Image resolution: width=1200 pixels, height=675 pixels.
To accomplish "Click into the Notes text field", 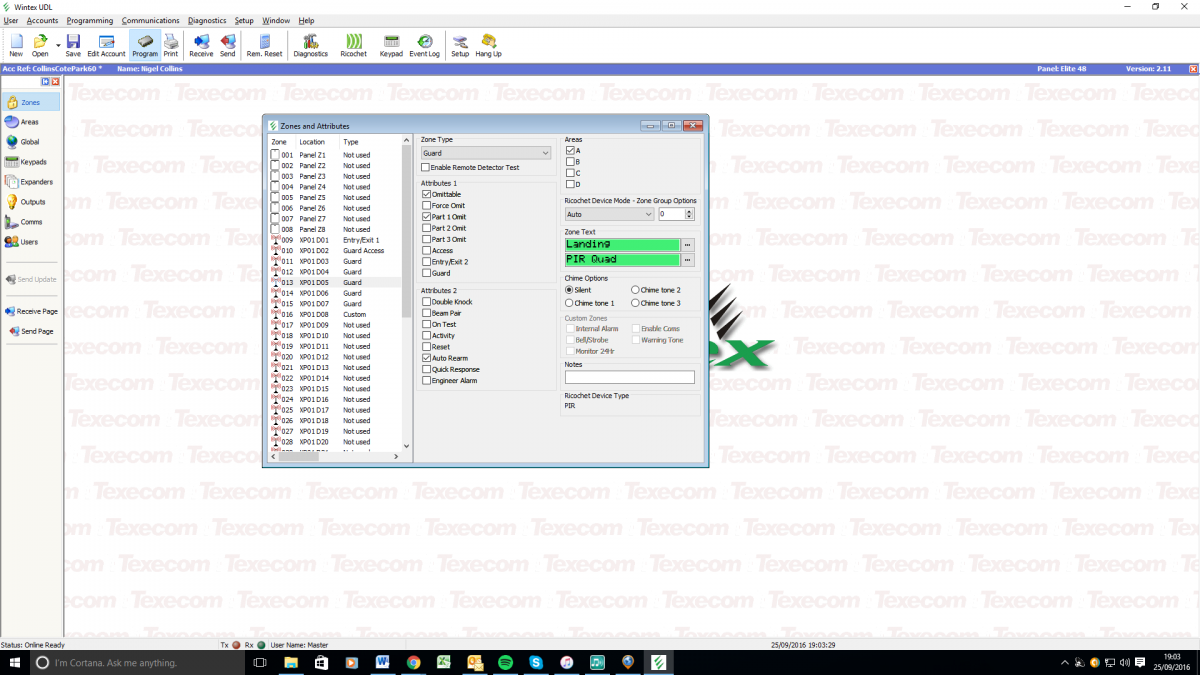I will [x=629, y=377].
